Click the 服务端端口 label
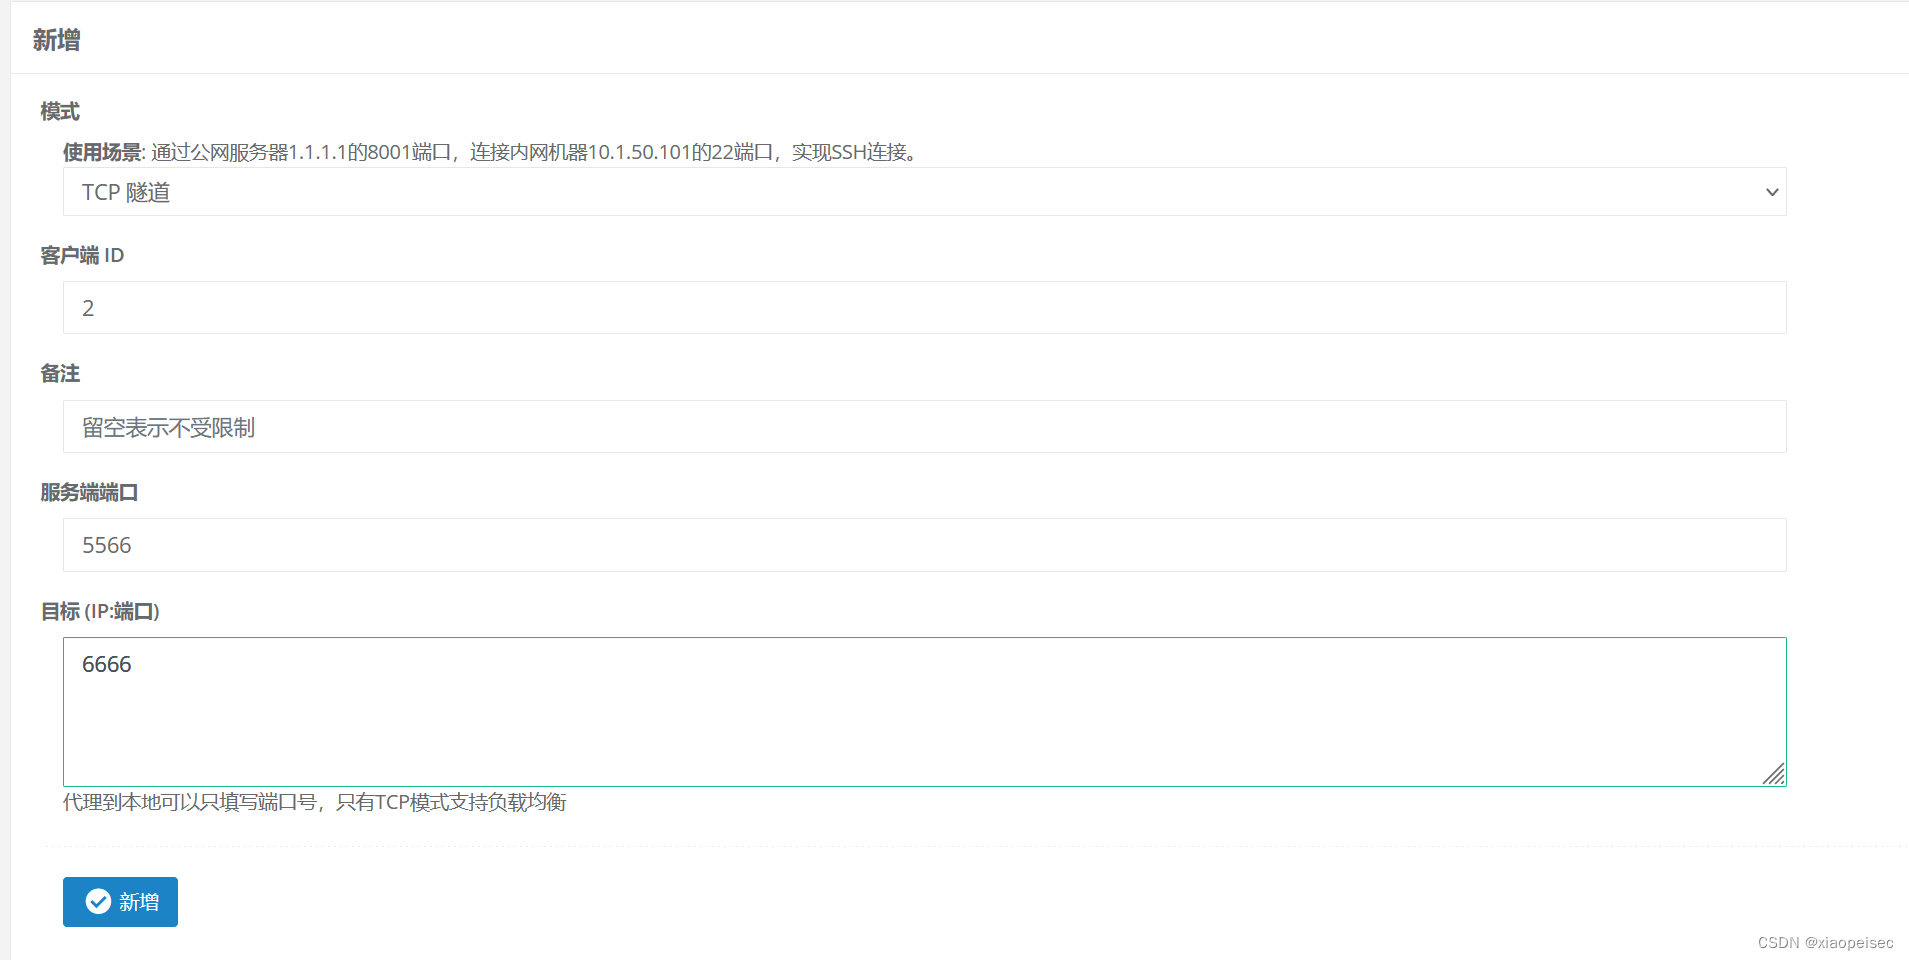Viewport: 1909px width, 960px height. [89, 492]
